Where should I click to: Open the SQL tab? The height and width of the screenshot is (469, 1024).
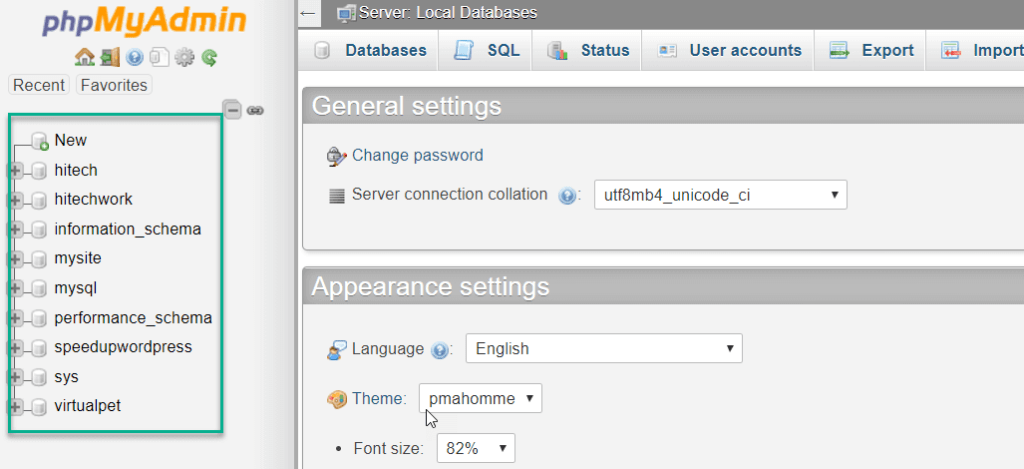(487, 50)
